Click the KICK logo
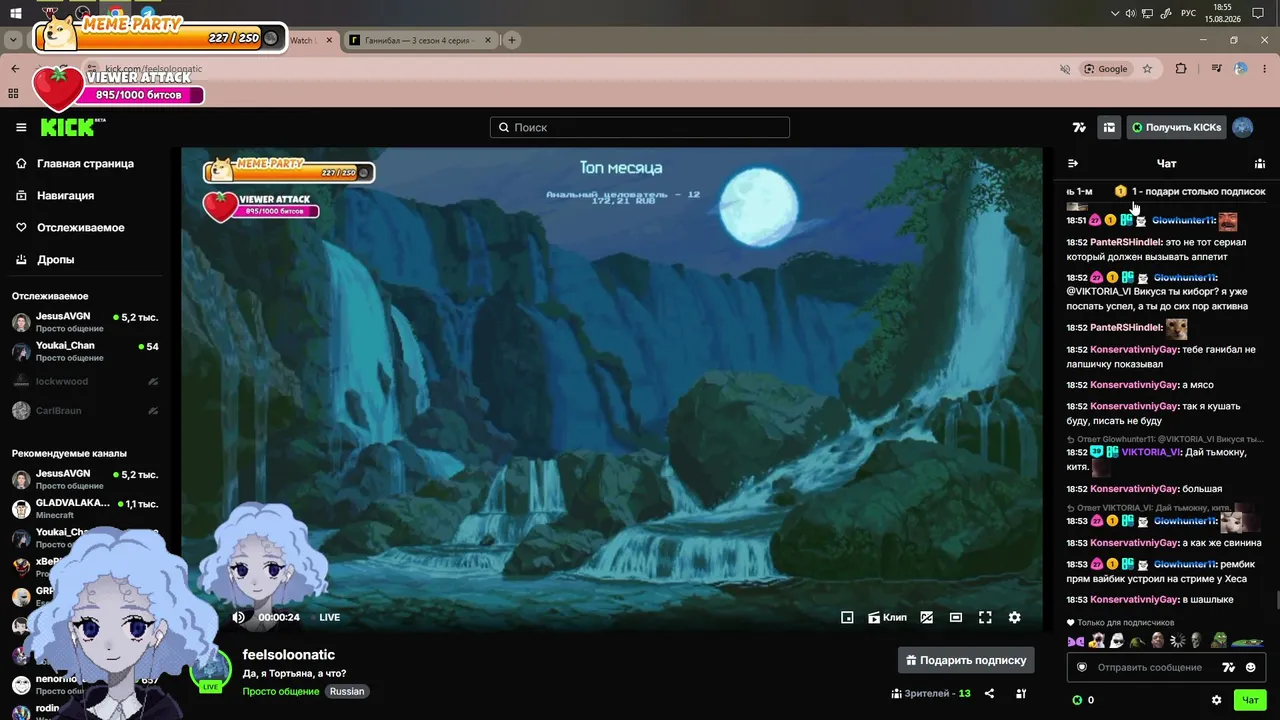 [72, 127]
